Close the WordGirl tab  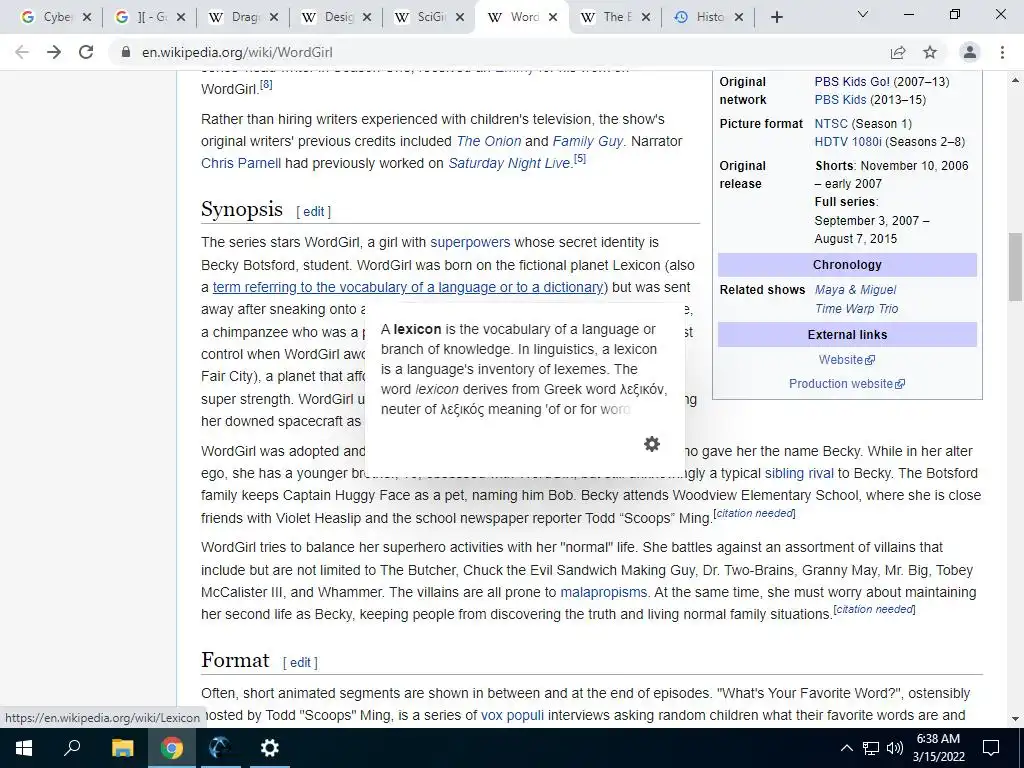click(x=552, y=18)
